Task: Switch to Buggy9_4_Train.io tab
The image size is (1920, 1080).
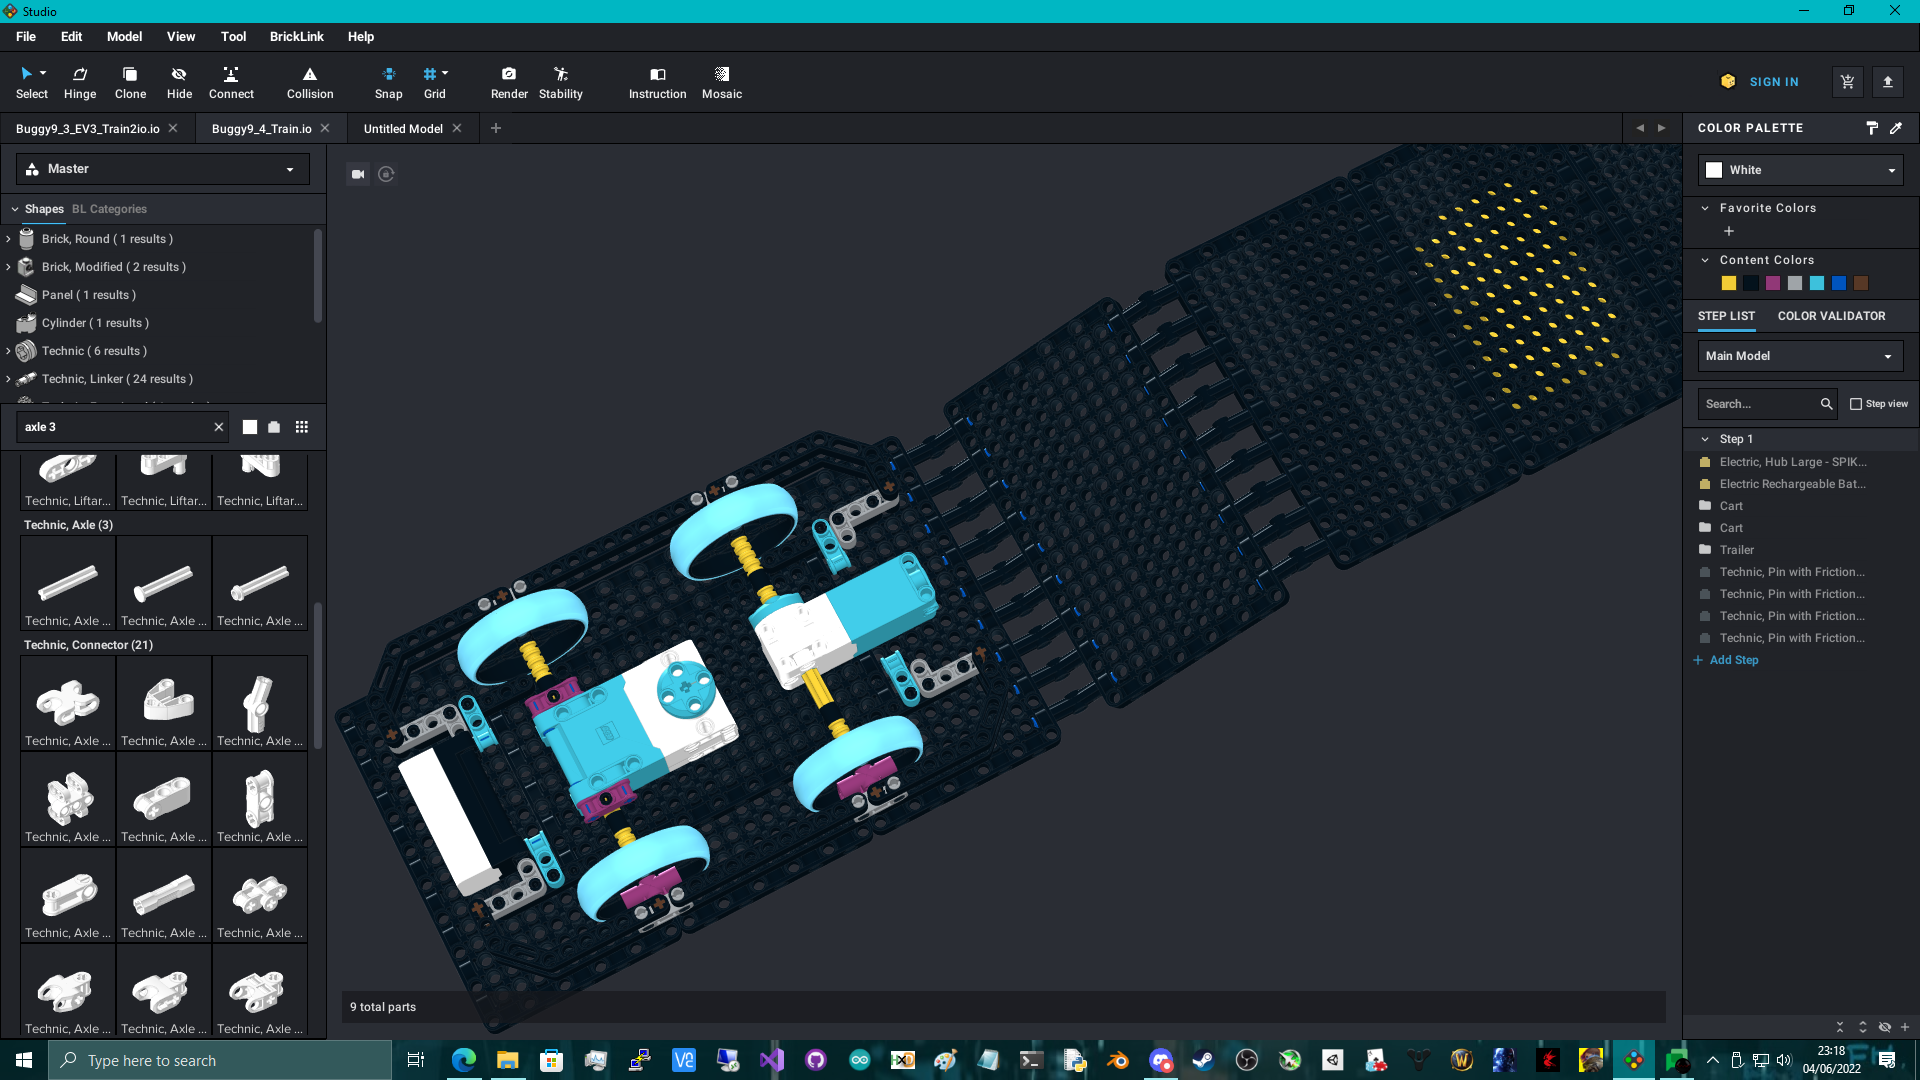Action: coord(261,129)
